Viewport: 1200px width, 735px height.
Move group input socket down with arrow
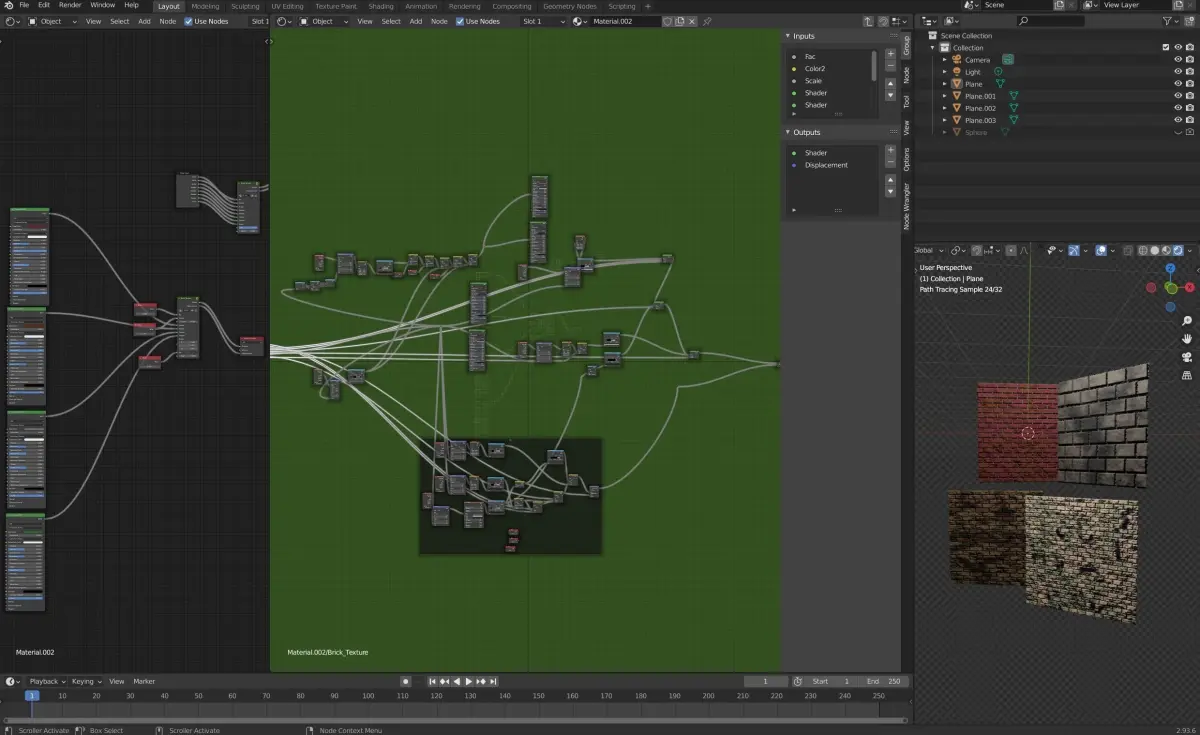891,96
